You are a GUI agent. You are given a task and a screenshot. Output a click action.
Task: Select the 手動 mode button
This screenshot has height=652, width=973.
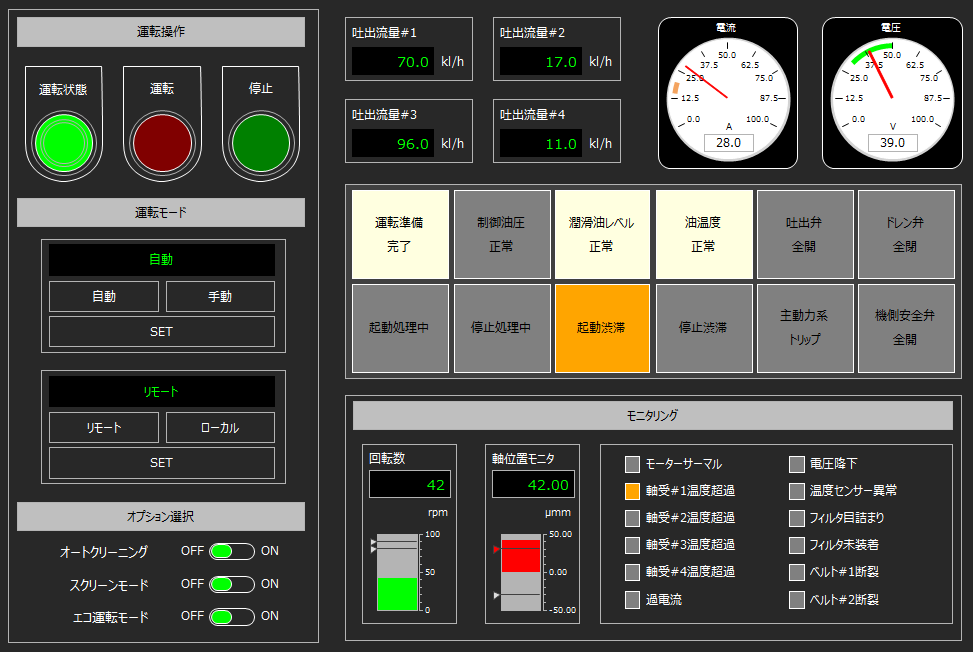(x=220, y=297)
